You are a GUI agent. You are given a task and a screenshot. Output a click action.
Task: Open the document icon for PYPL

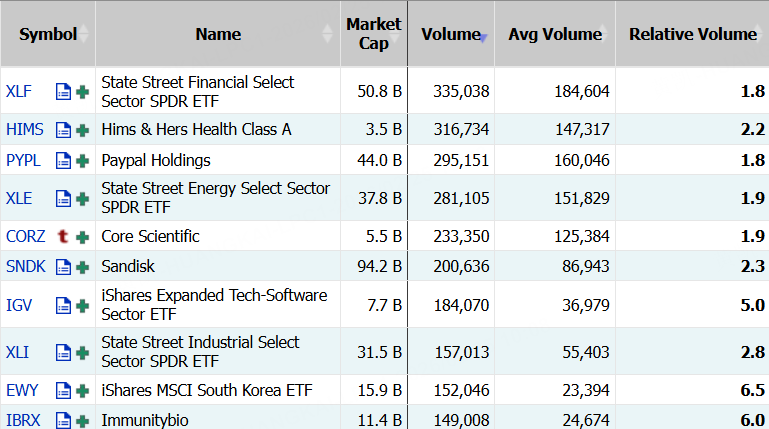pos(63,160)
